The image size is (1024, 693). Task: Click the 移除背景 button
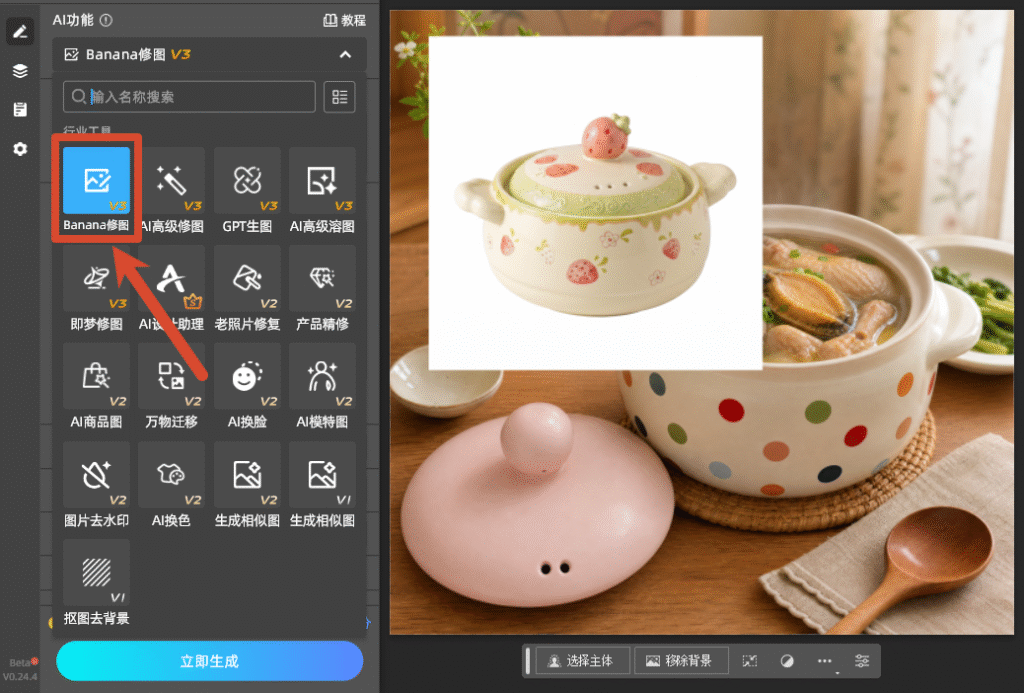[681, 661]
